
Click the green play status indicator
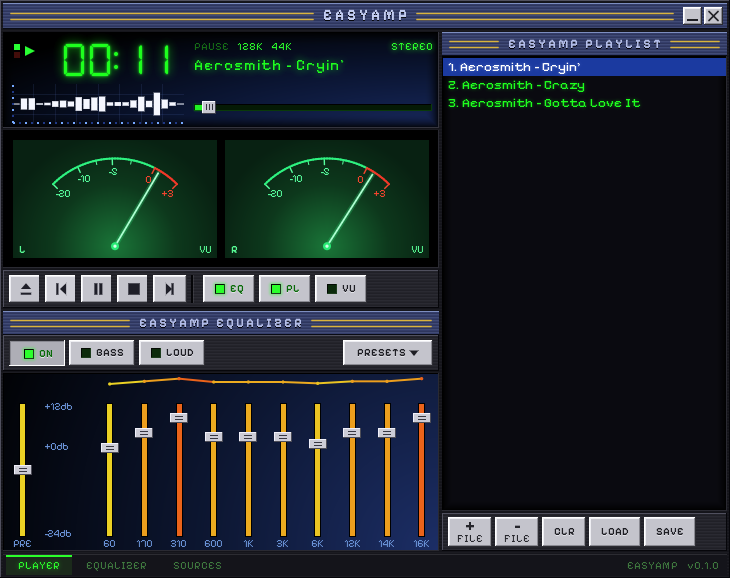30,50
